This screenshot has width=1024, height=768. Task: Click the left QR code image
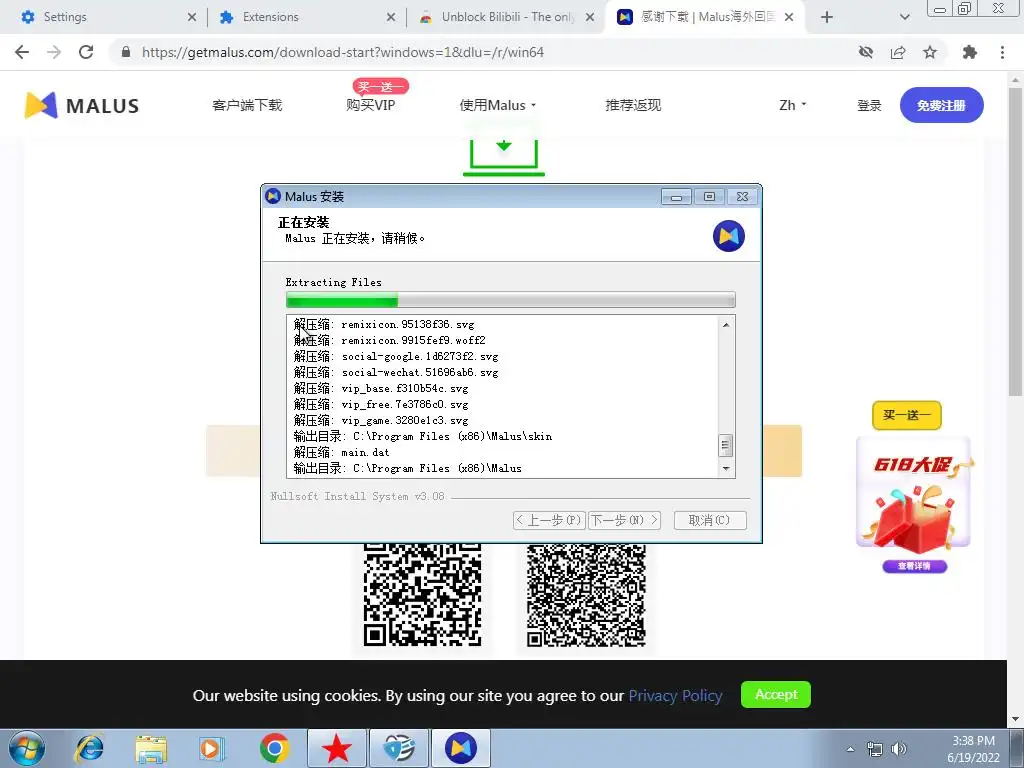(423, 594)
